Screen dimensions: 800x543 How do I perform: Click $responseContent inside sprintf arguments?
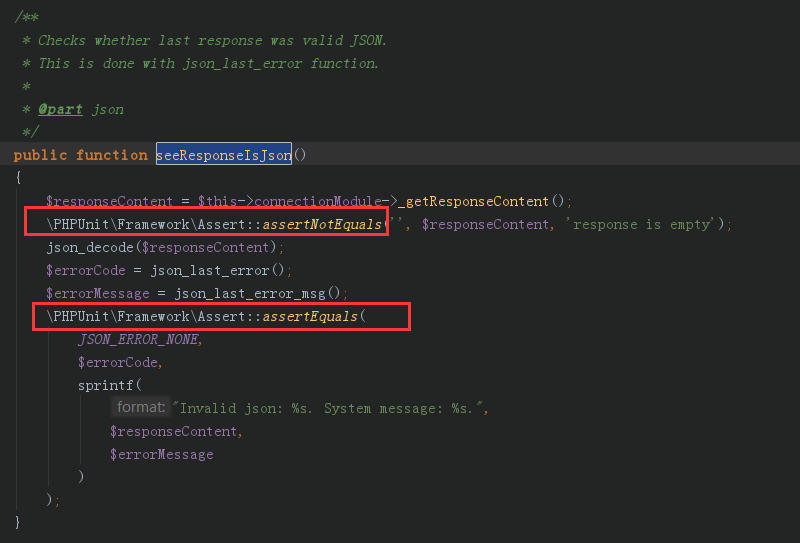[x=173, y=431]
